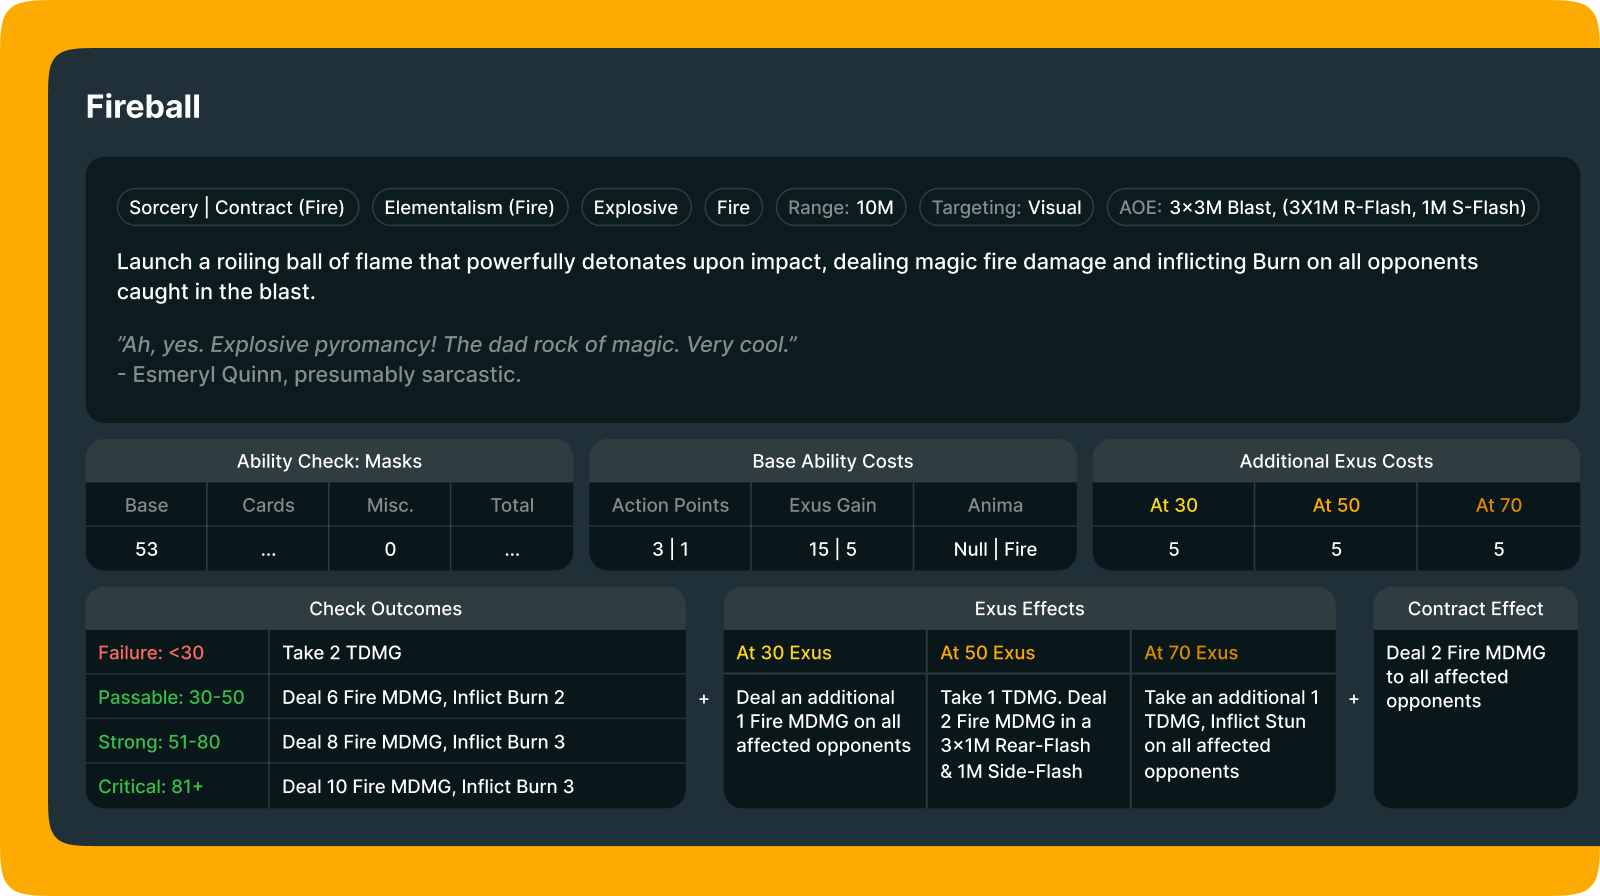The image size is (1600, 896).
Task: Click the Deal an additional 1 Fire MDMG effect
Action: 823,721
